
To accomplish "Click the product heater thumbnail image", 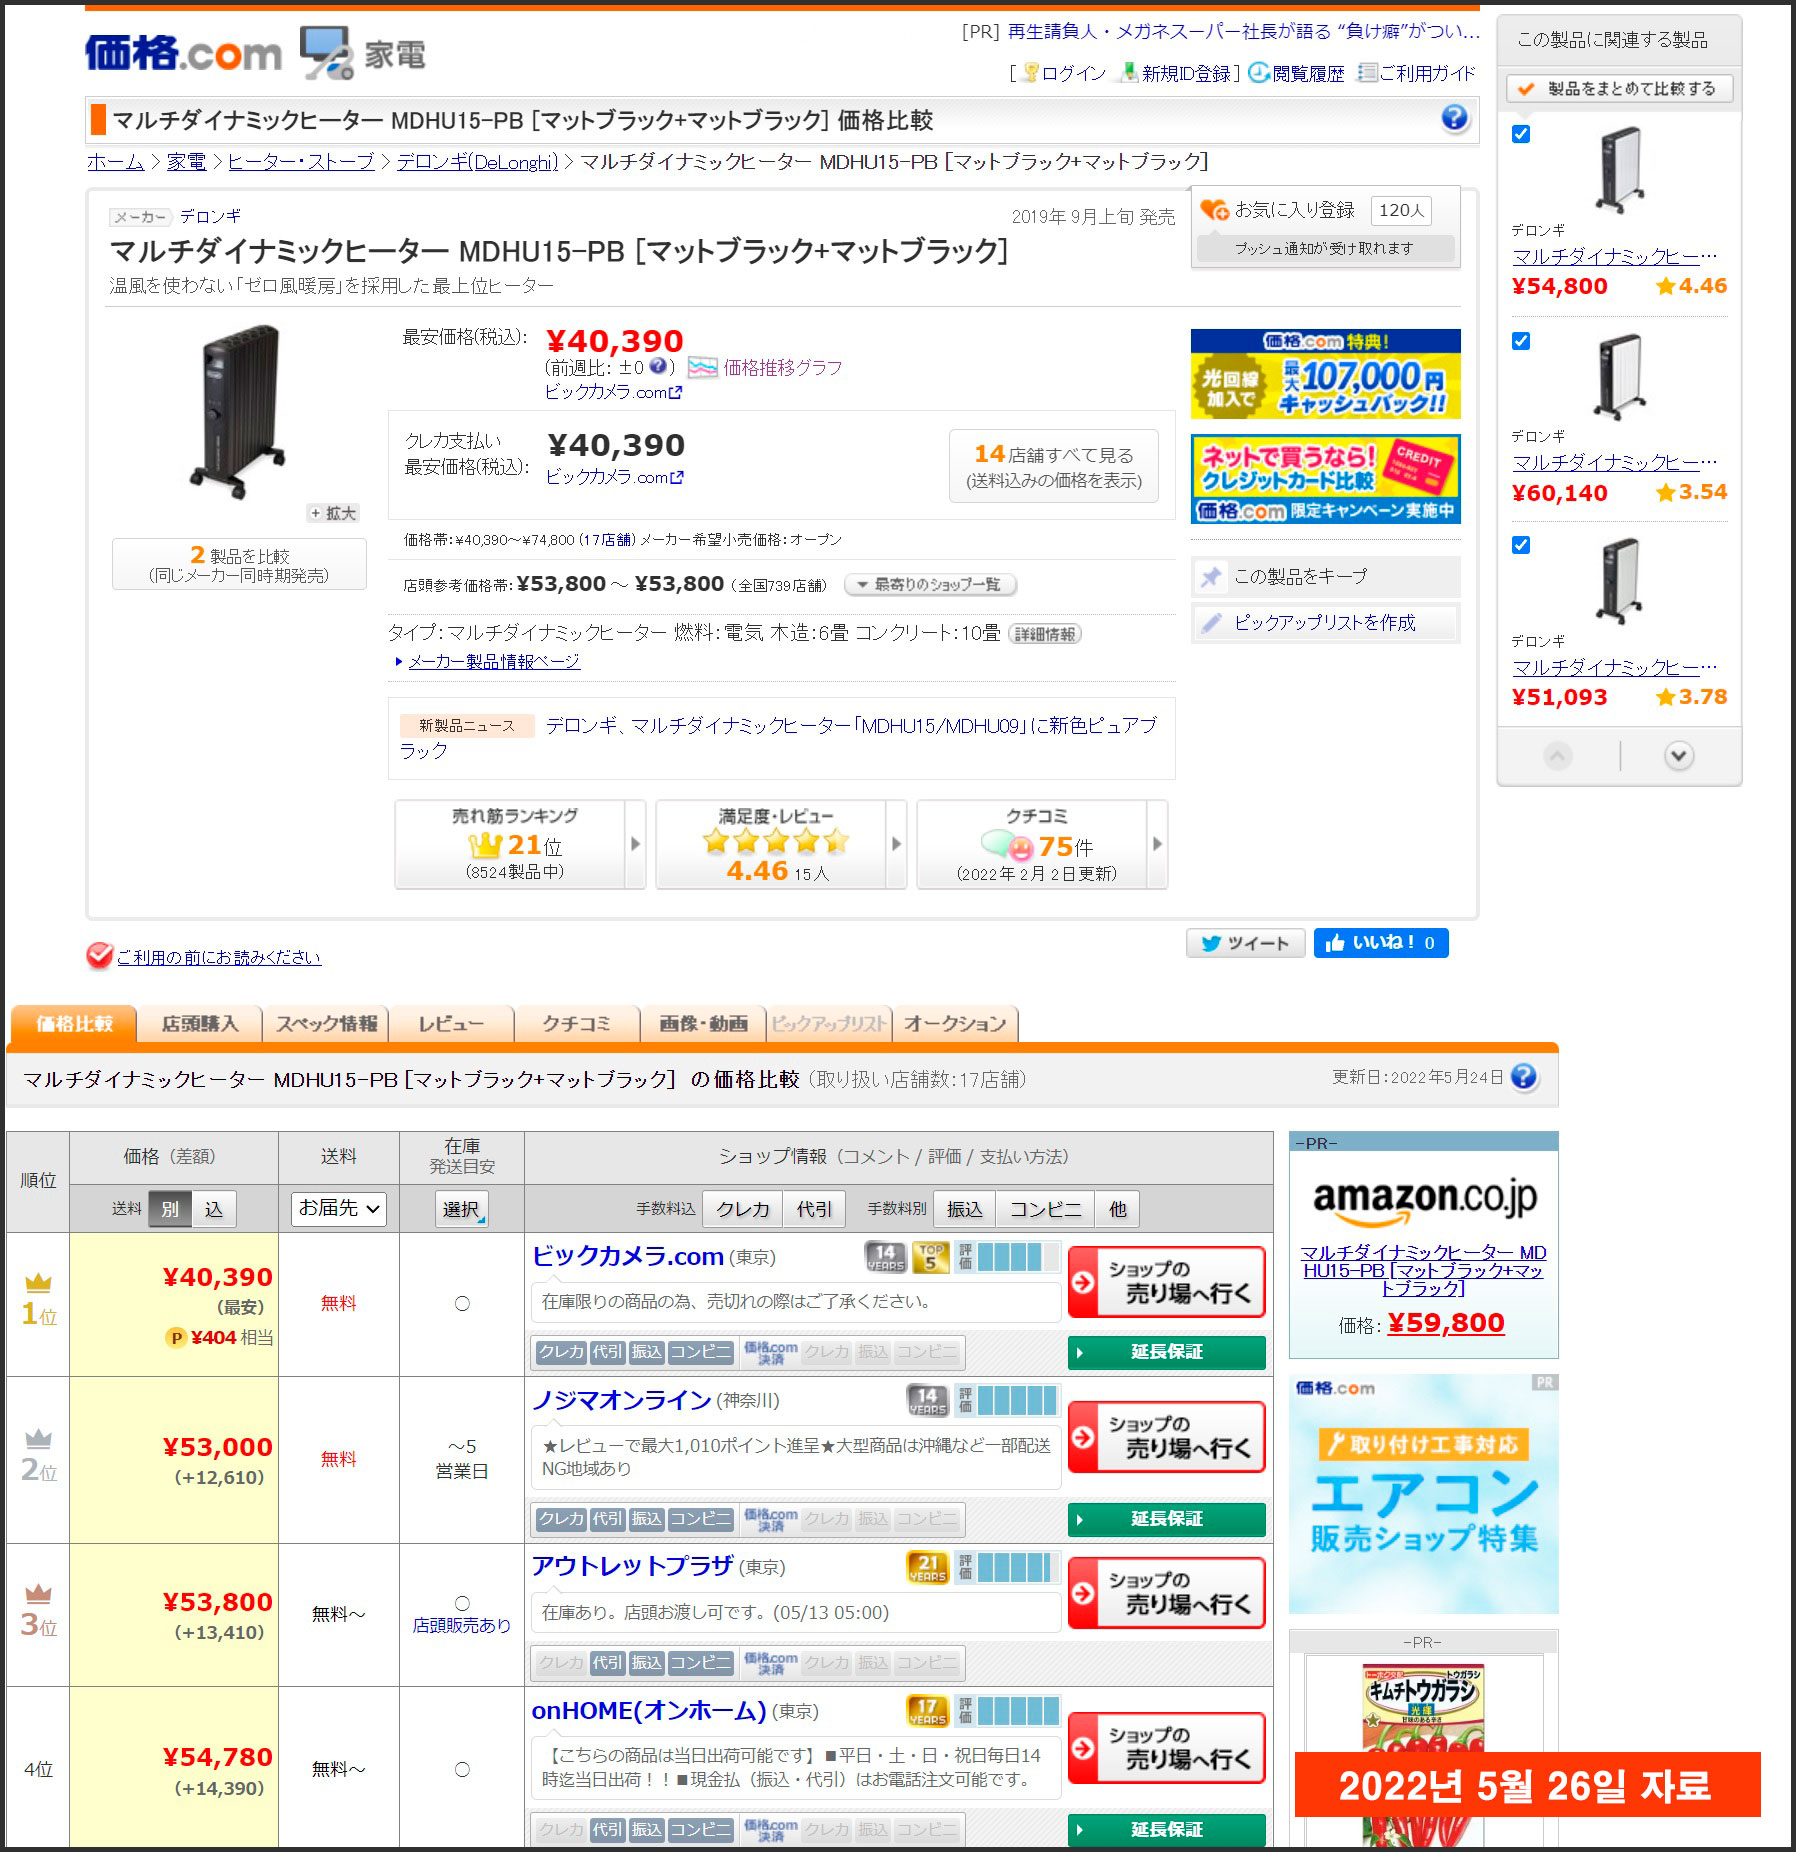I will 239,411.
